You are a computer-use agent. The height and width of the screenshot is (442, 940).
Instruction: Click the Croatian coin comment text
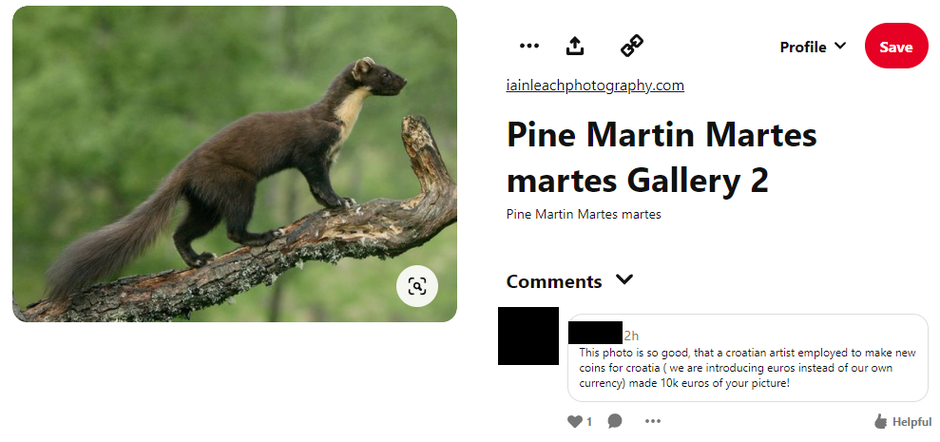(x=746, y=368)
